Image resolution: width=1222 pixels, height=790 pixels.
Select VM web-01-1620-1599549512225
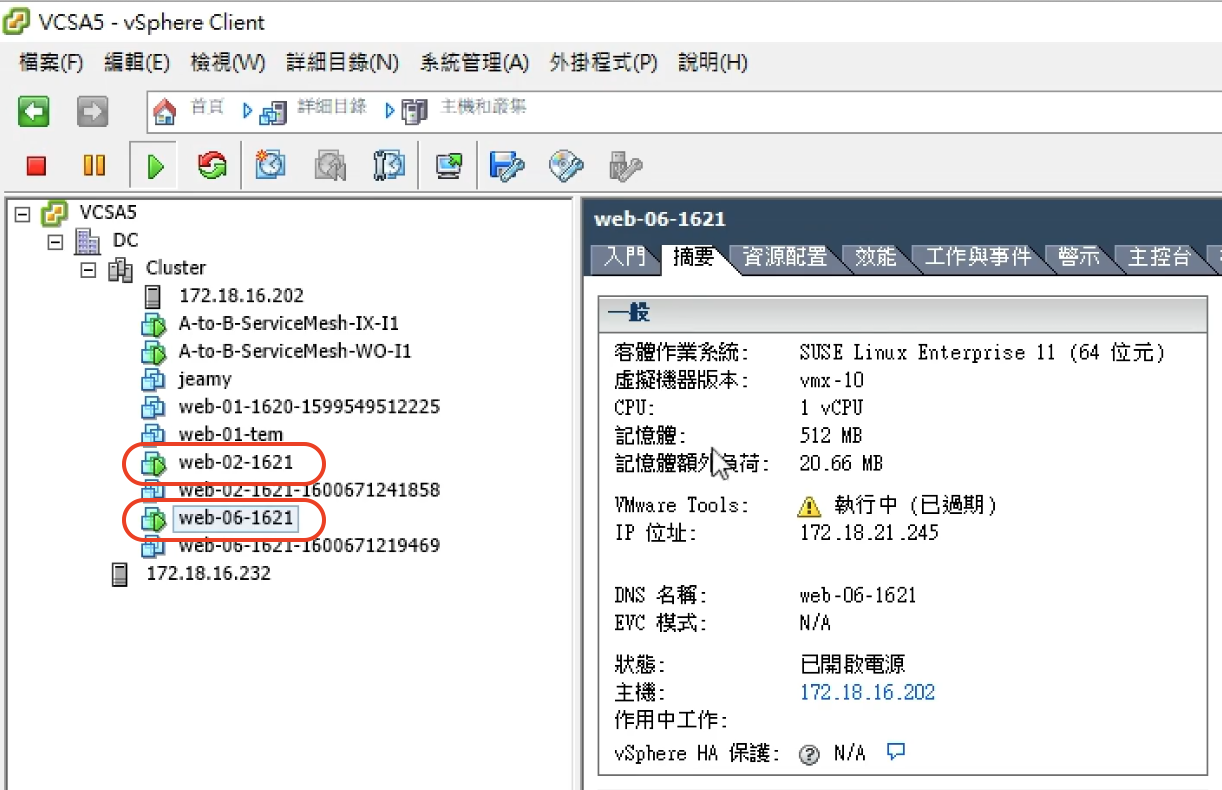[x=309, y=407]
